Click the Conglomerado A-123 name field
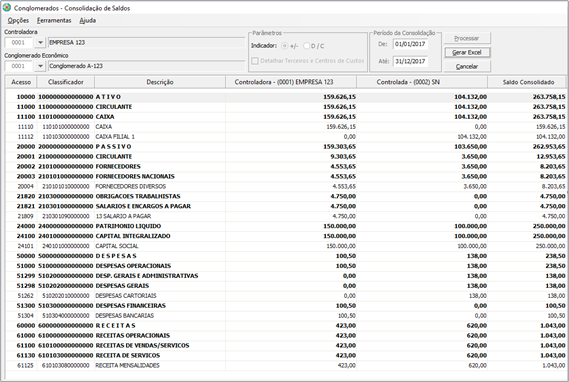 tap(146, 66)
